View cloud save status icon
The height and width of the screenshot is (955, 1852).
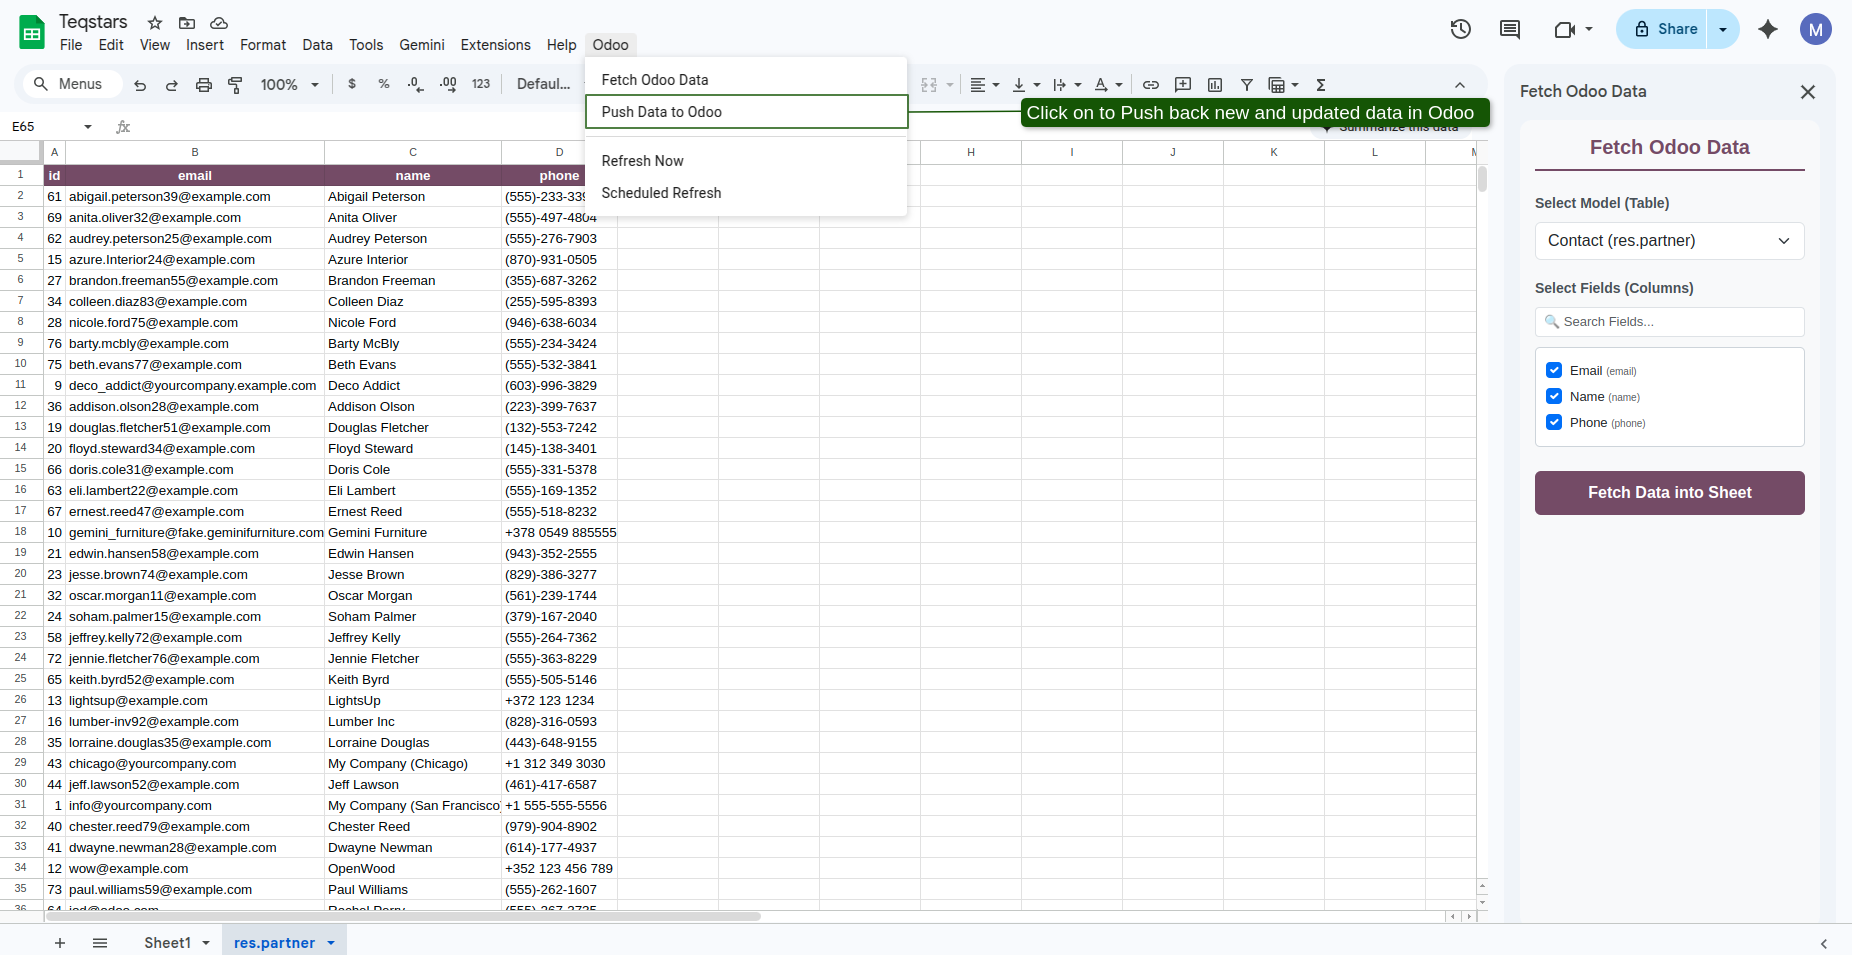pos(219,22)
